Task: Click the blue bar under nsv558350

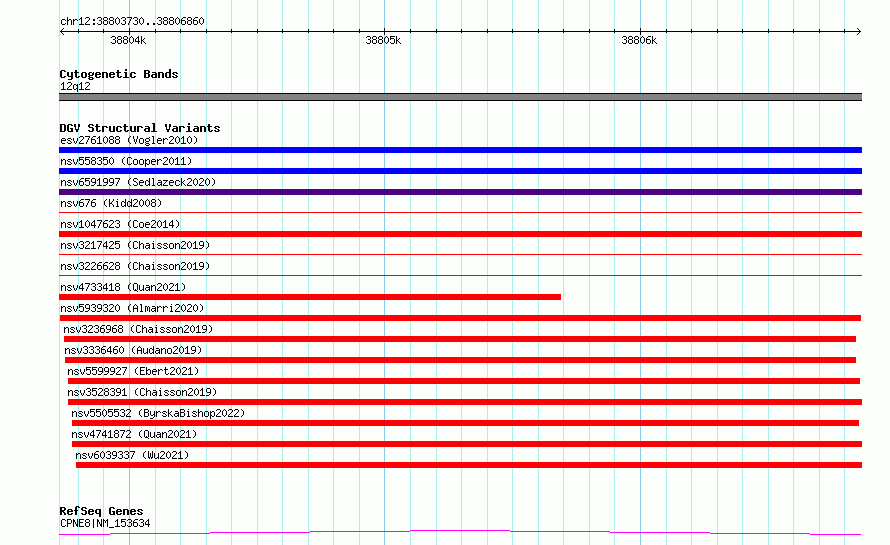Action: pyautogui.click(x=460, y=171)
